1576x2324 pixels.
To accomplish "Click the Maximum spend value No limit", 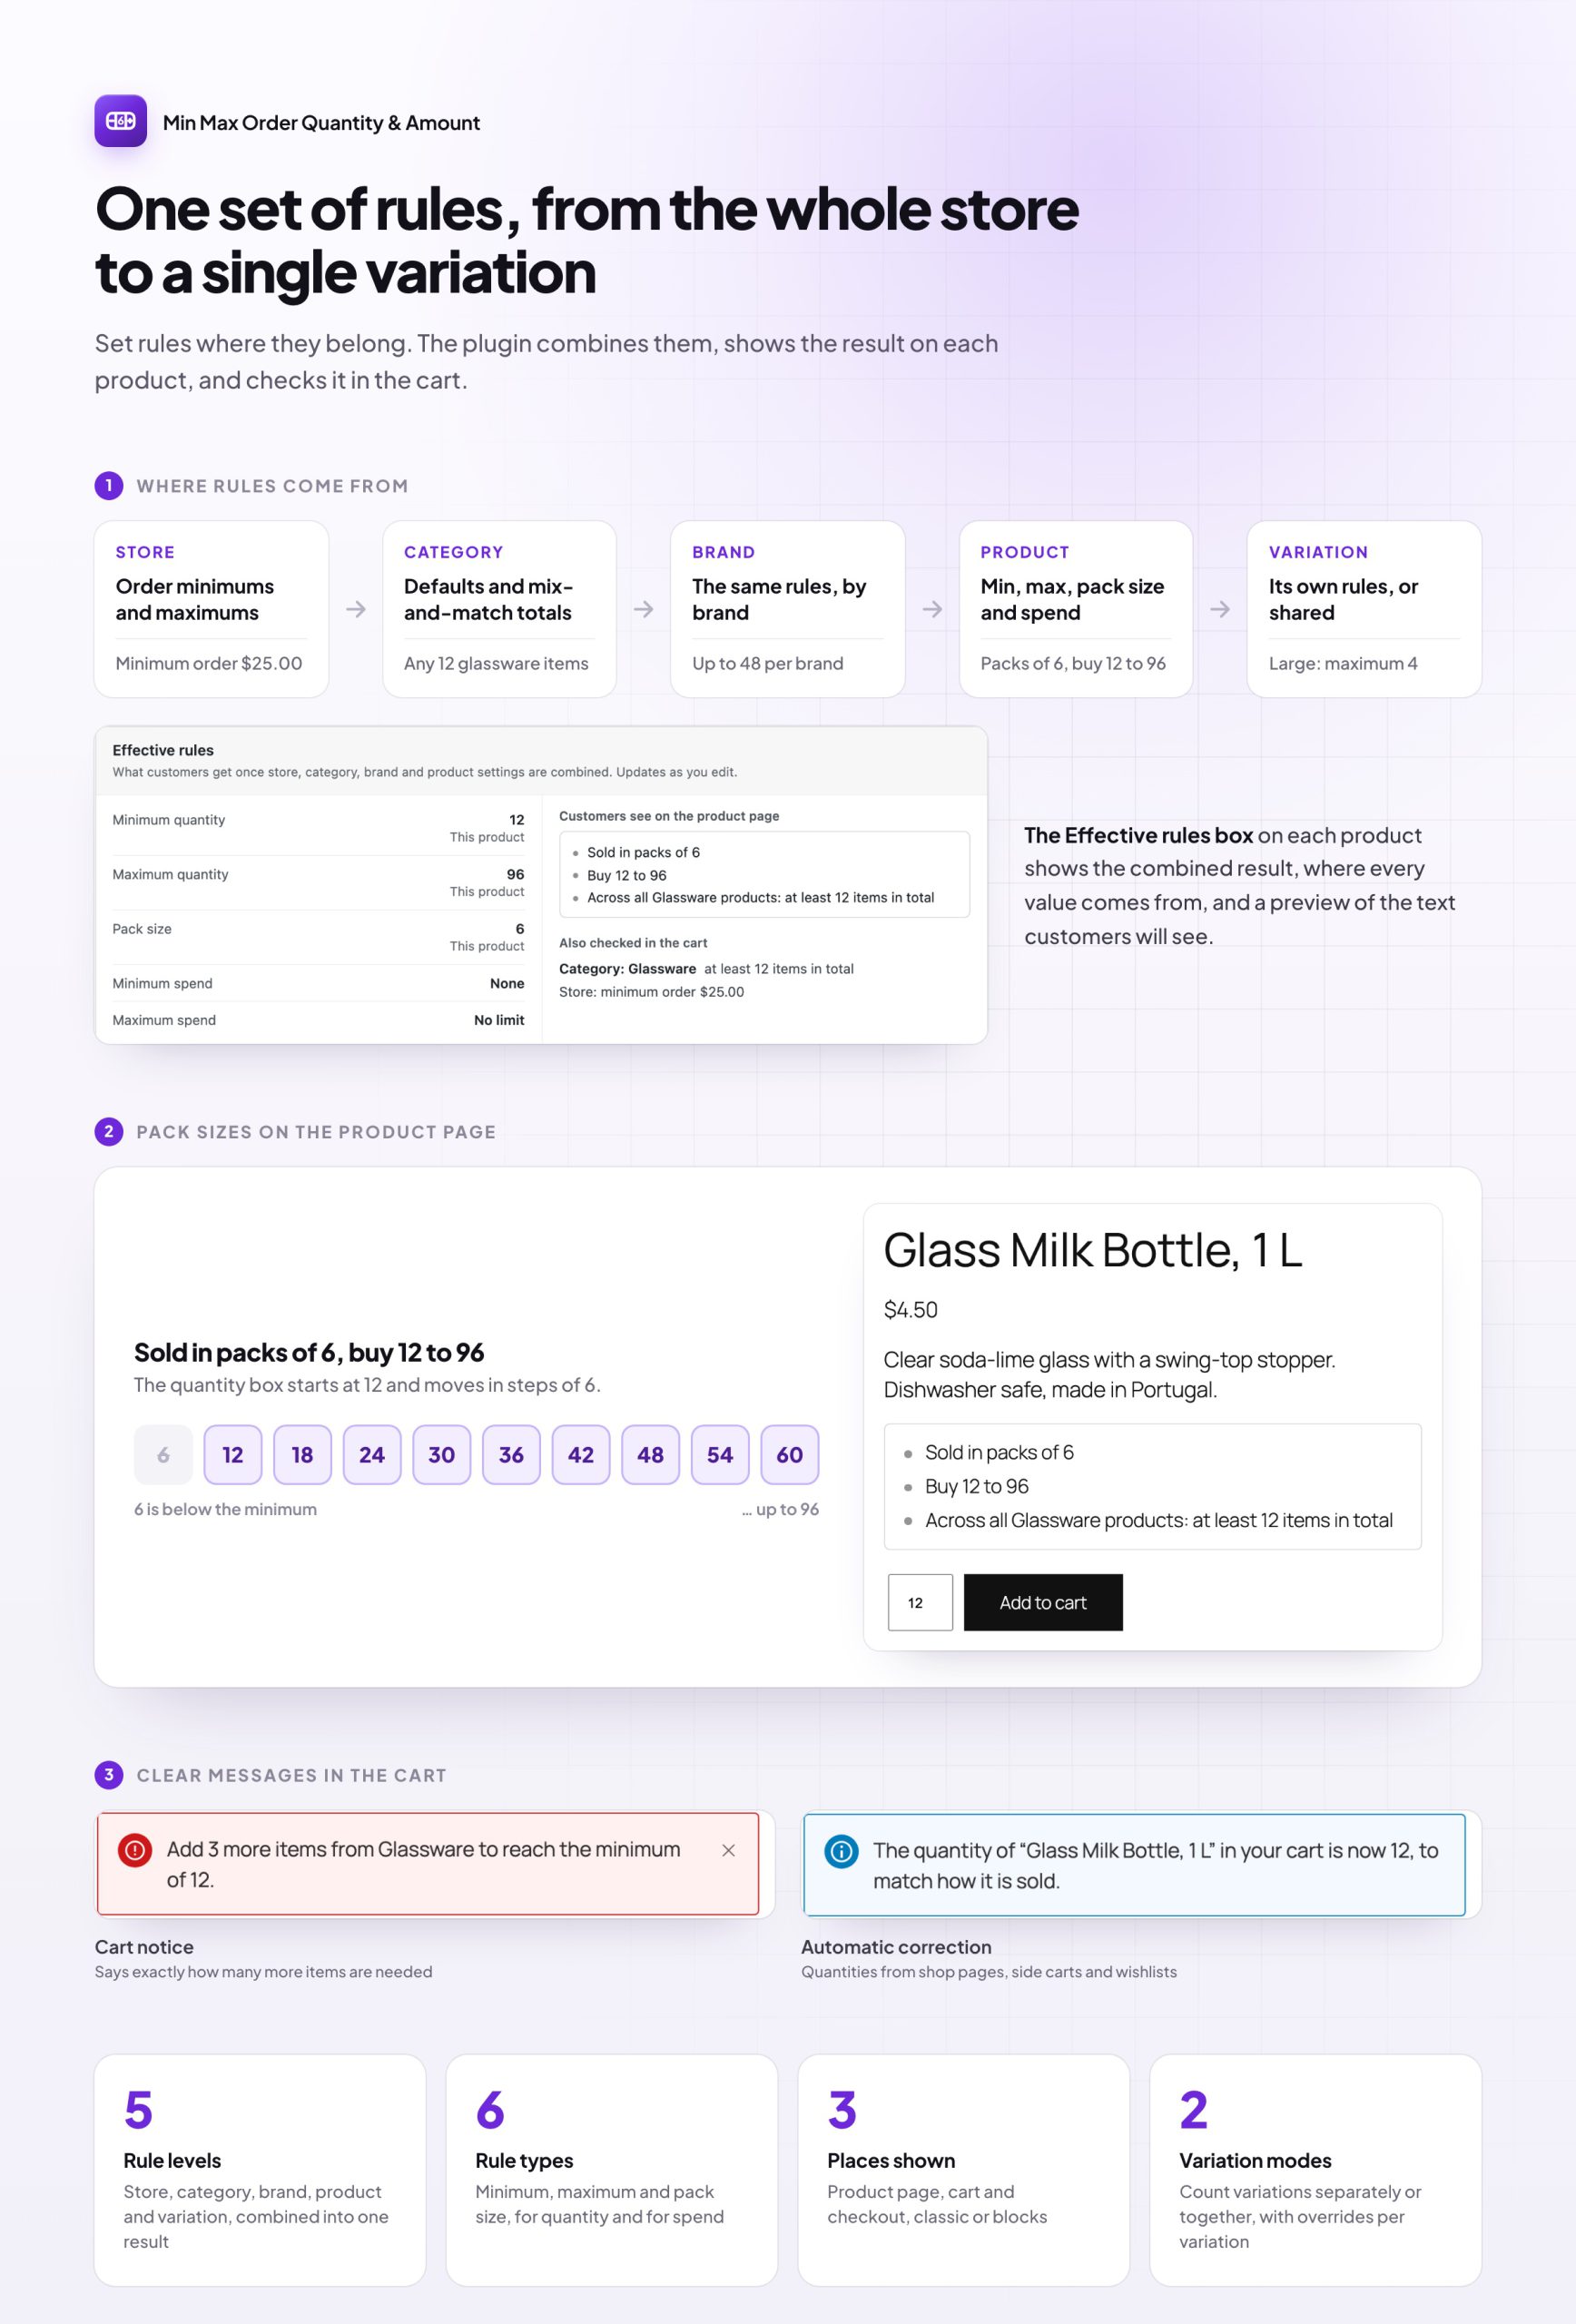I will coord(499,1020).
